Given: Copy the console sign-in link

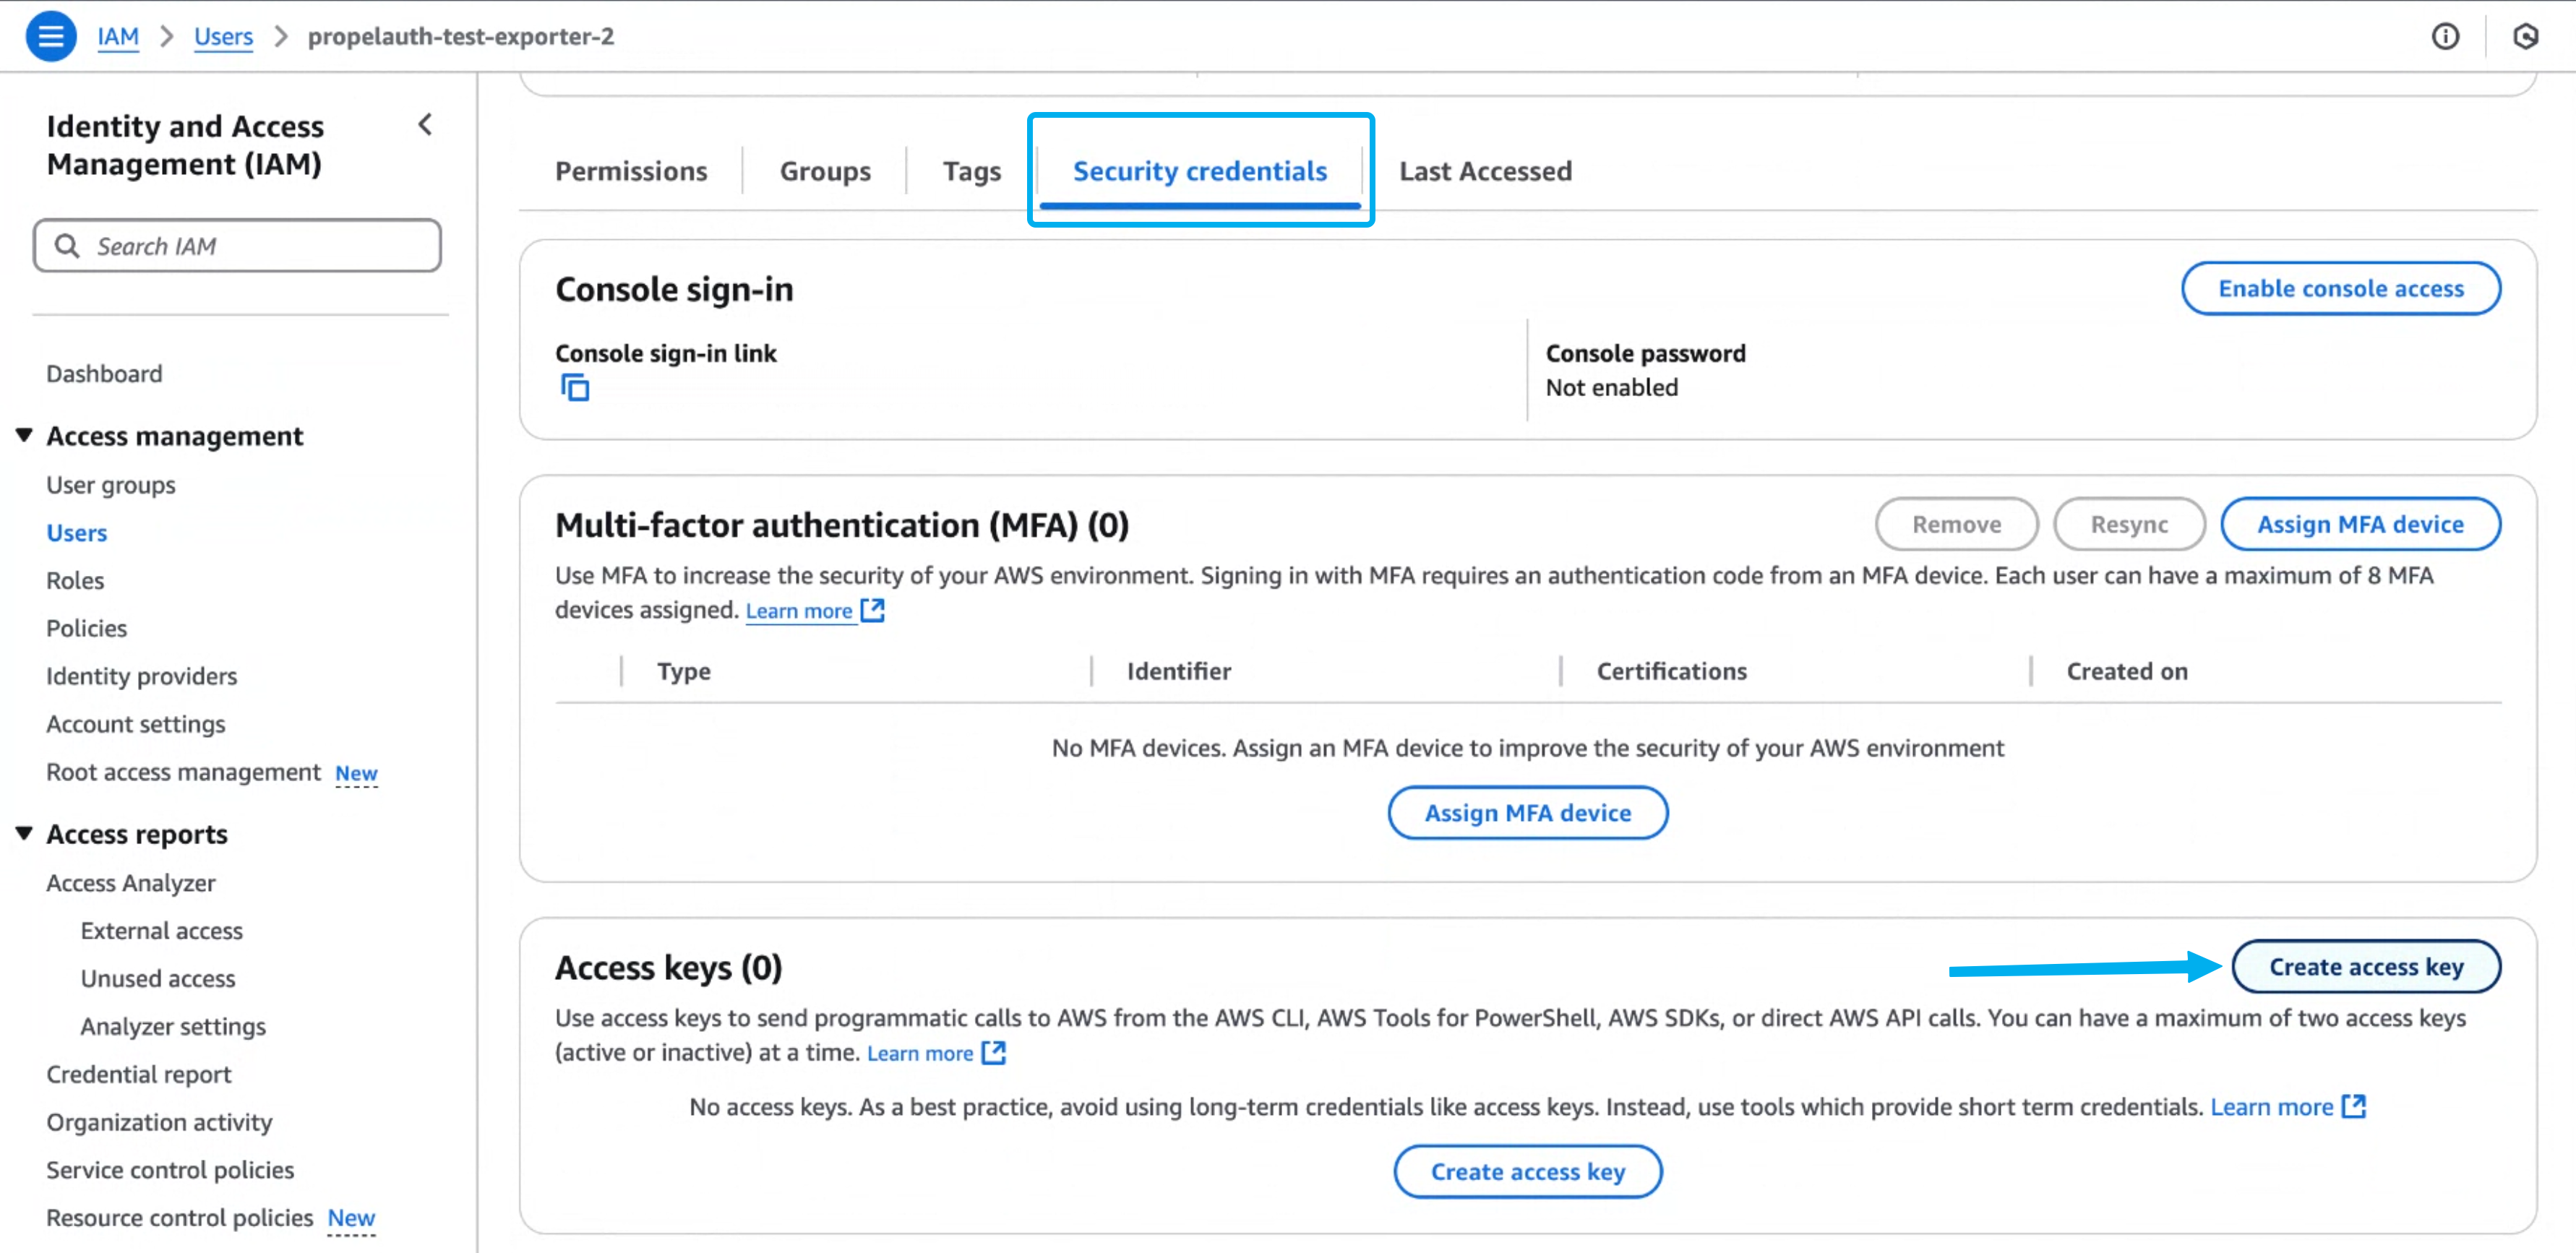Looking at the screenshot, I should [x=575, y=388].
